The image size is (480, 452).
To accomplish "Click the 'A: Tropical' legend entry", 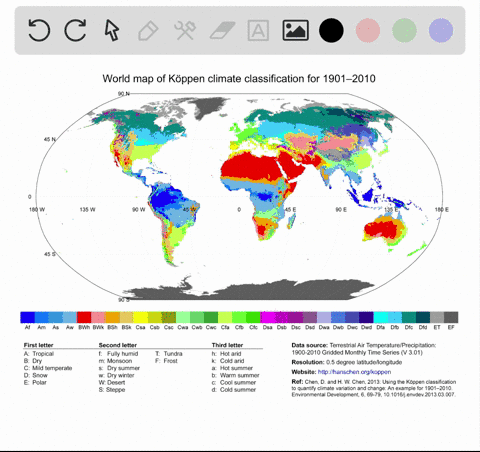I will point(39,354).
